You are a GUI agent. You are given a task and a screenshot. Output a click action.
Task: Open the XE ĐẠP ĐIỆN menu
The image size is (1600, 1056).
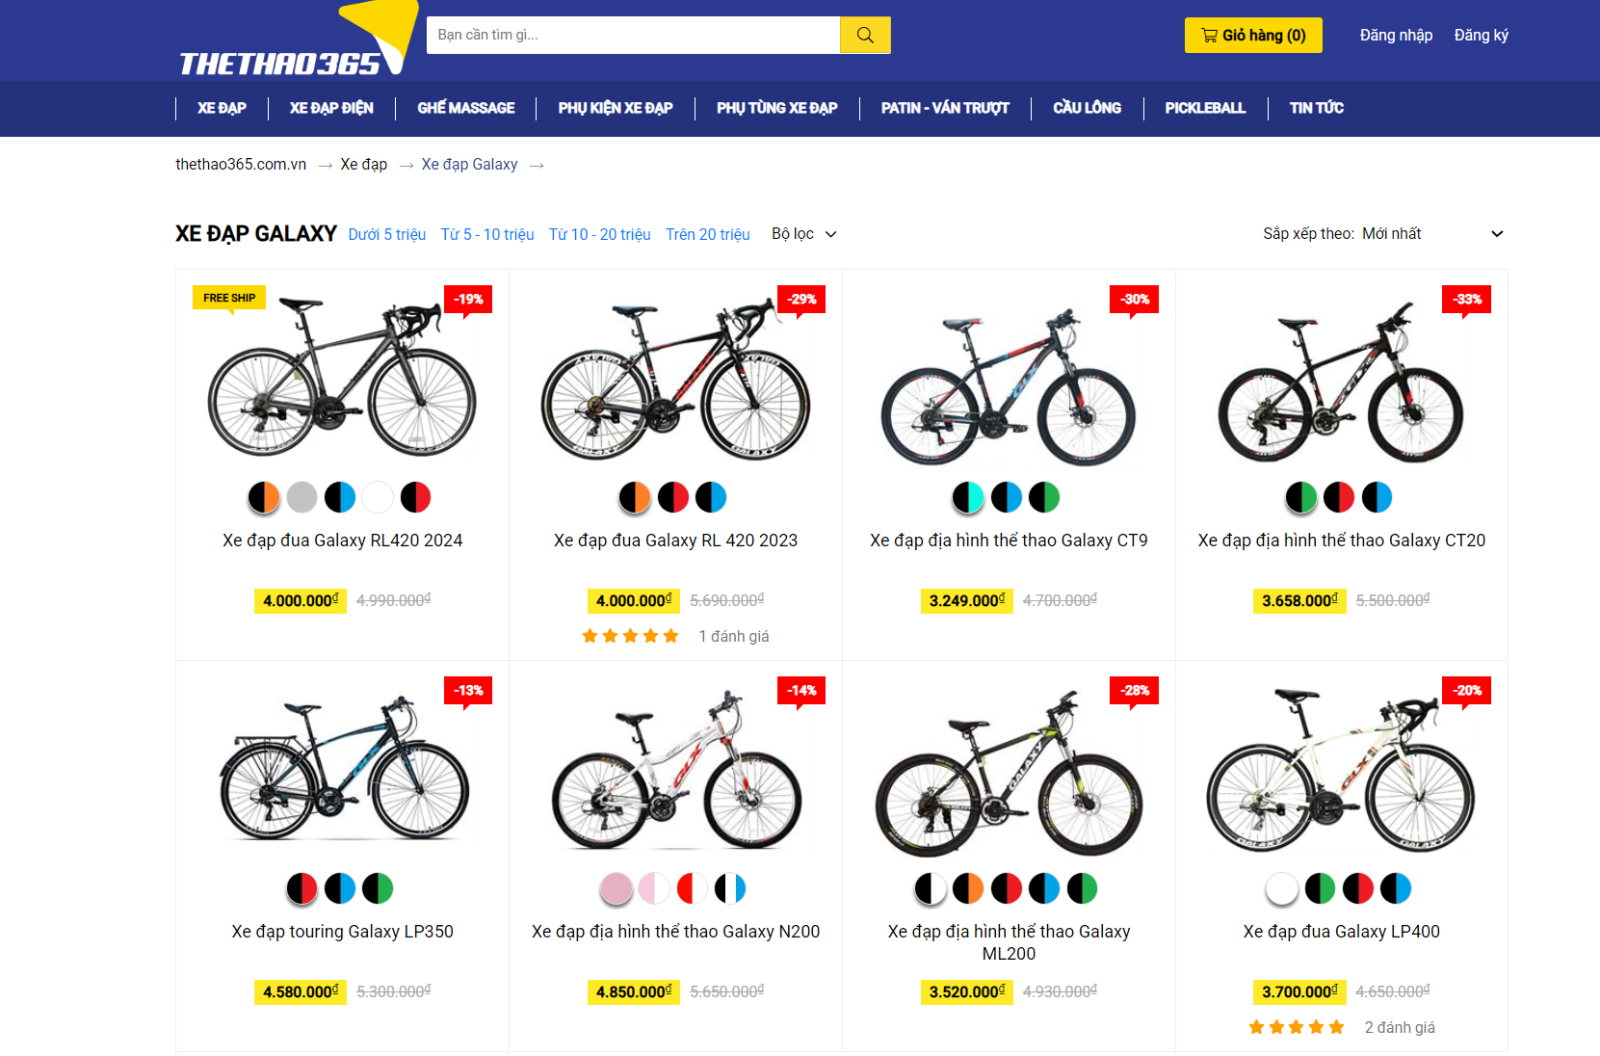click(332, 108)
